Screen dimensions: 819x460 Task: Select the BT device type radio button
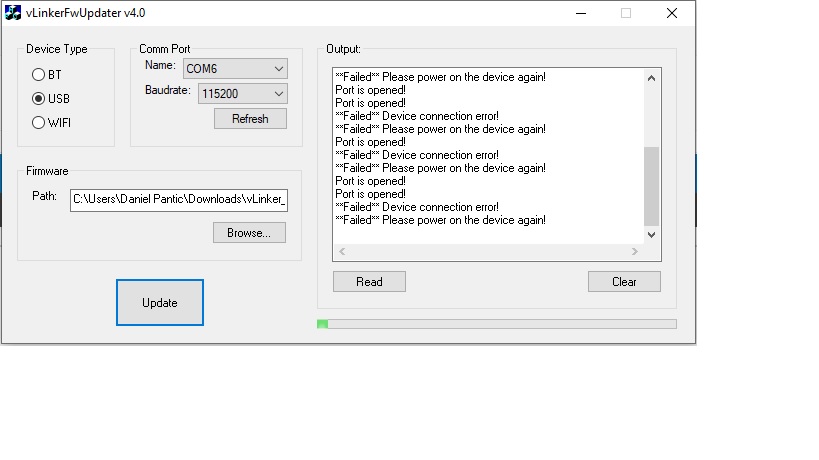39,75
